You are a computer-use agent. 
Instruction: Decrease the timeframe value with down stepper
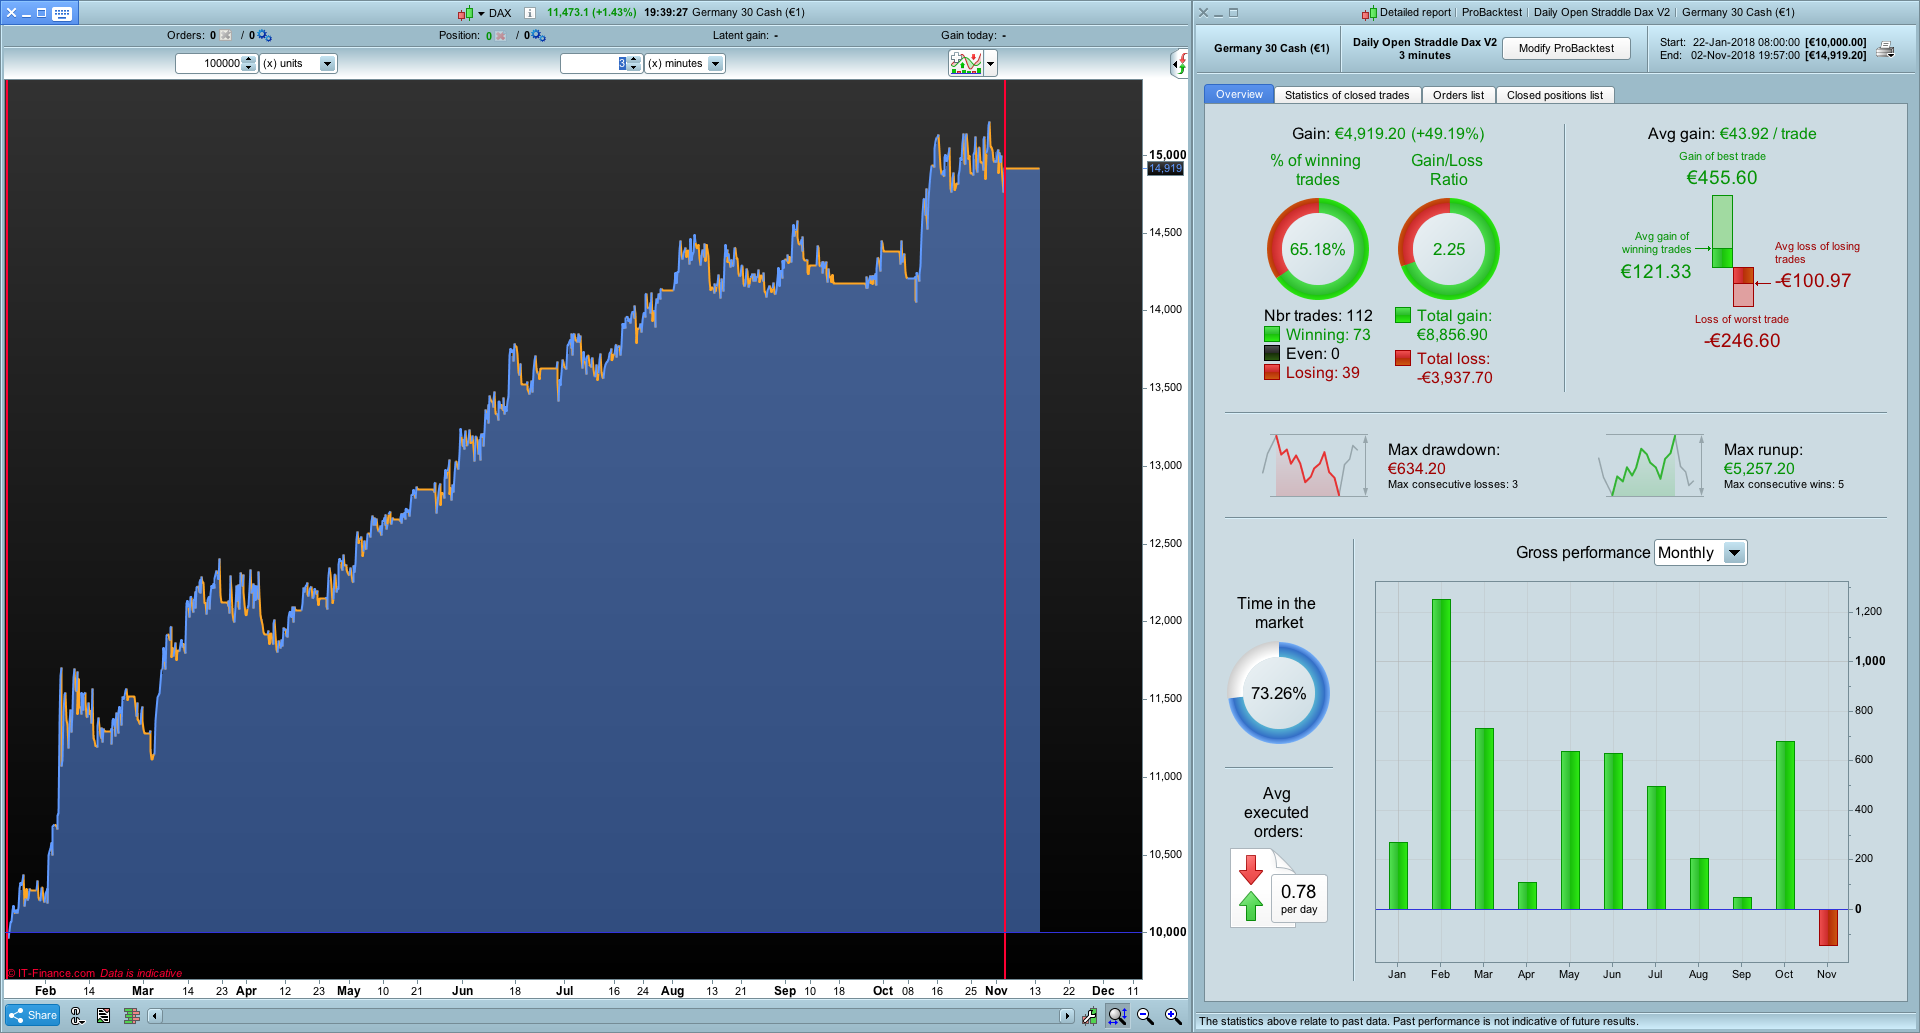(635, 68)
